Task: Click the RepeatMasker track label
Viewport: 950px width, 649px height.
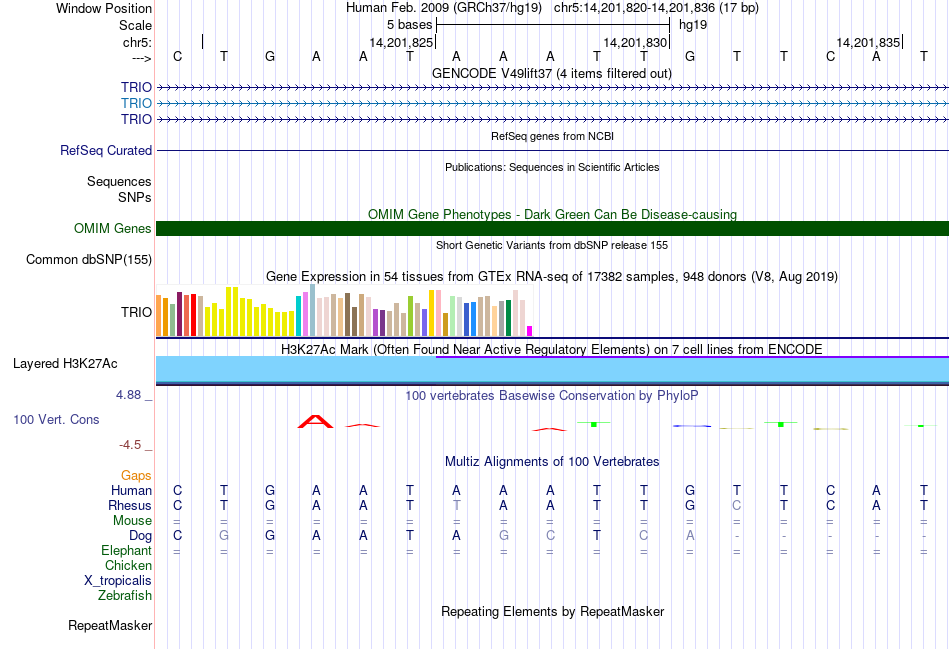Action: point(110,625)
